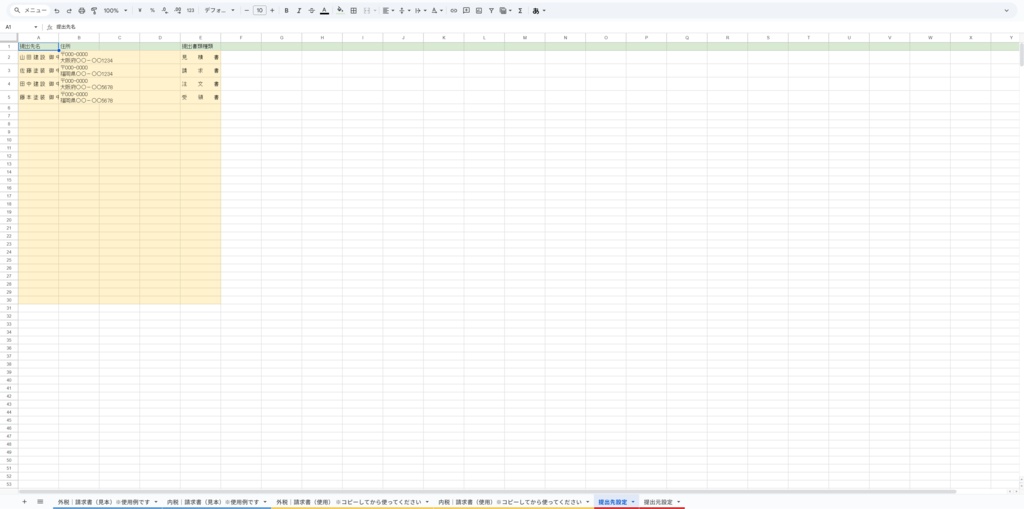Select the 注文書 cell
Image resolution: width=1024 pixels, height=509 pixels.
click(x=200, y=84)
